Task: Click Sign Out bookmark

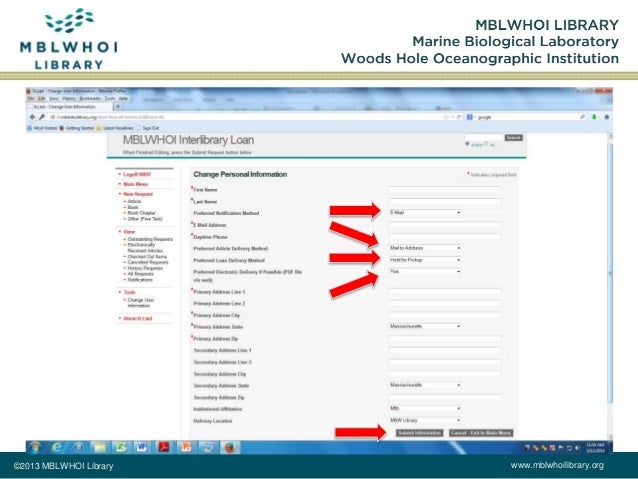Action: point(147,128)
